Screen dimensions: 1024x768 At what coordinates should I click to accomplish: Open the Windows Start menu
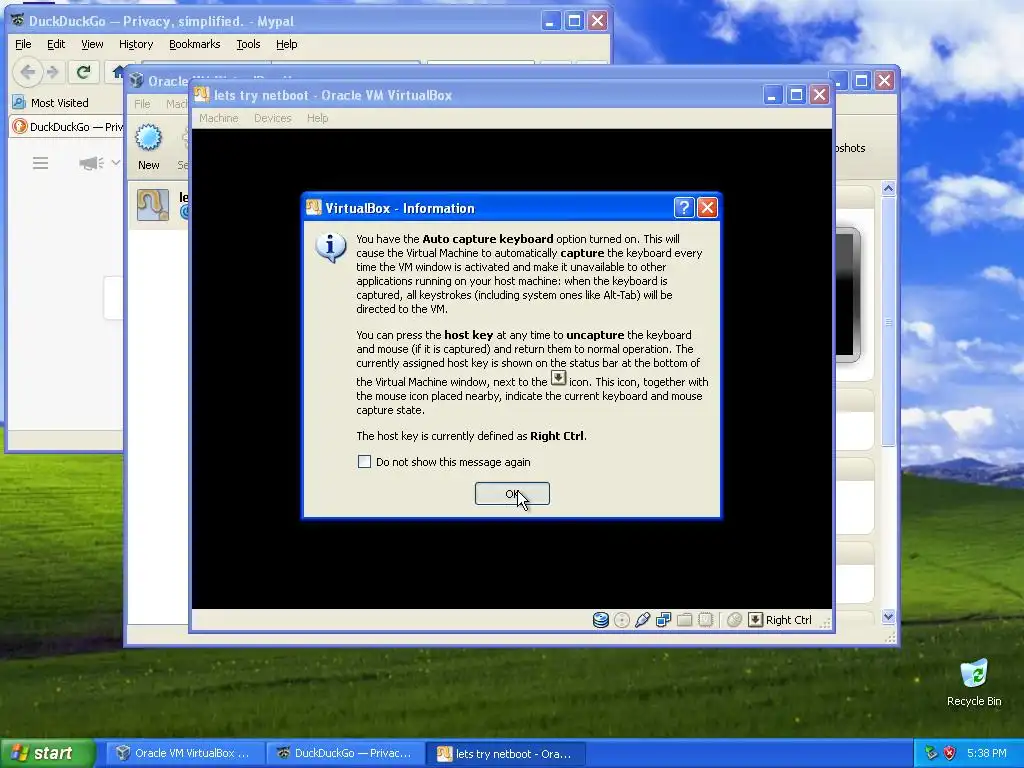pyautogui.click(x=48, y=753)
